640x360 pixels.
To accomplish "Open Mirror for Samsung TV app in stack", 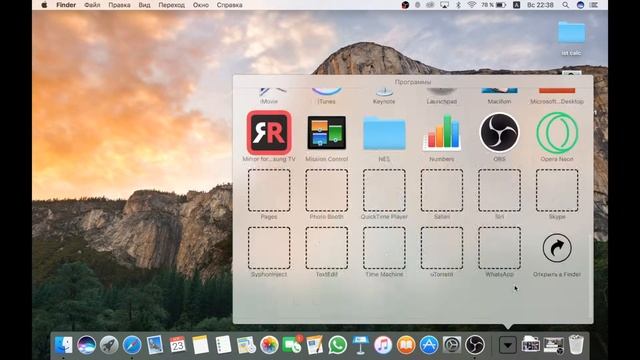I will [x=269, y=133].
